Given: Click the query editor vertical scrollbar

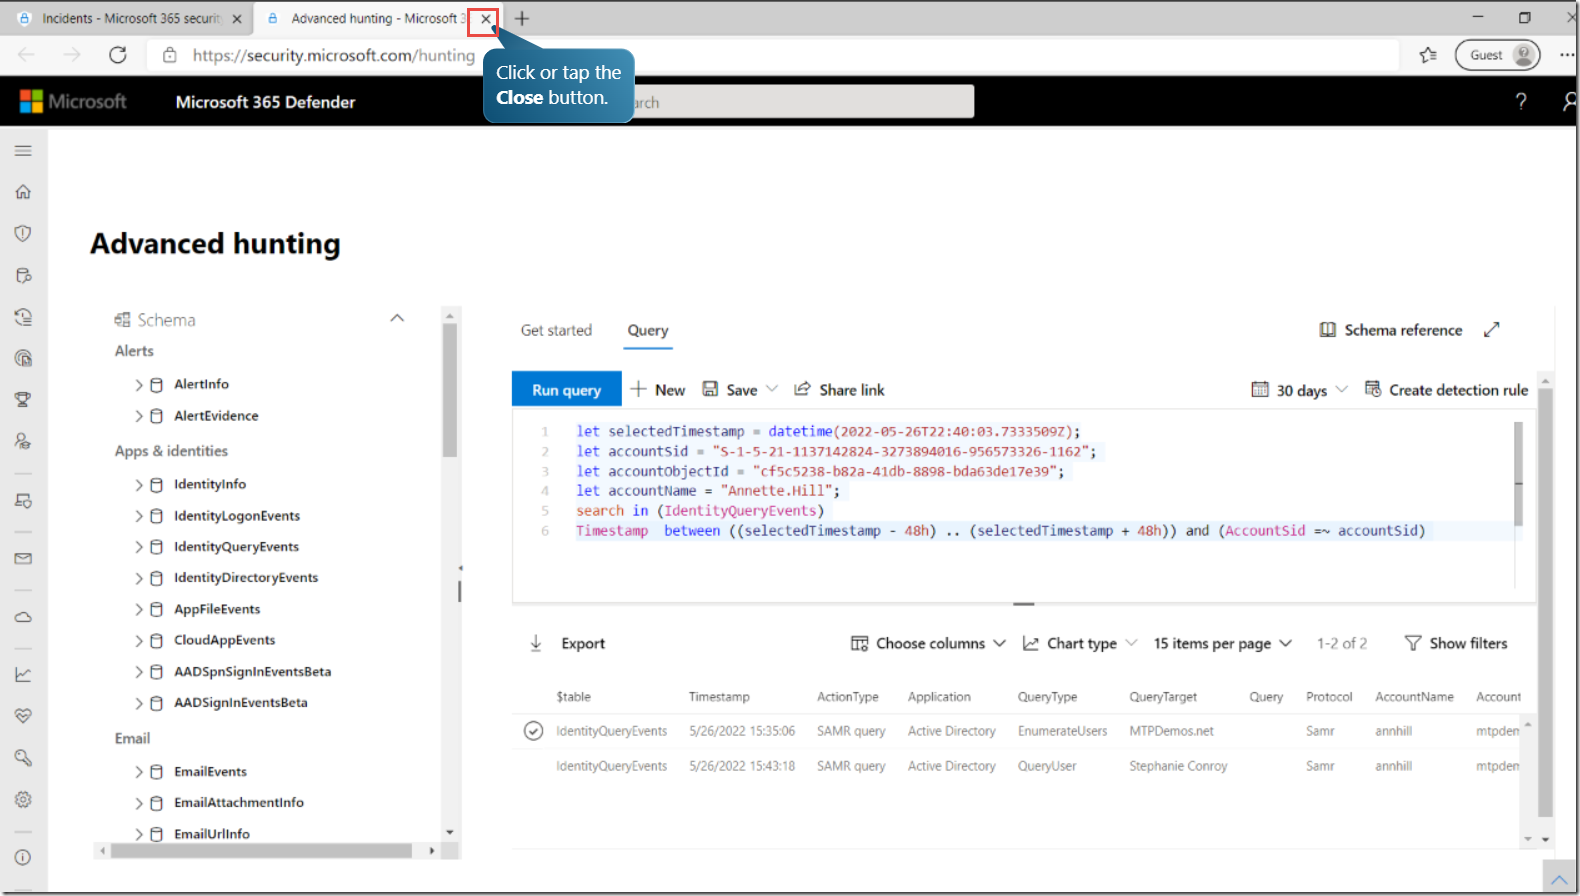Looking at the screenshot, I should (x=1518, y=474).
